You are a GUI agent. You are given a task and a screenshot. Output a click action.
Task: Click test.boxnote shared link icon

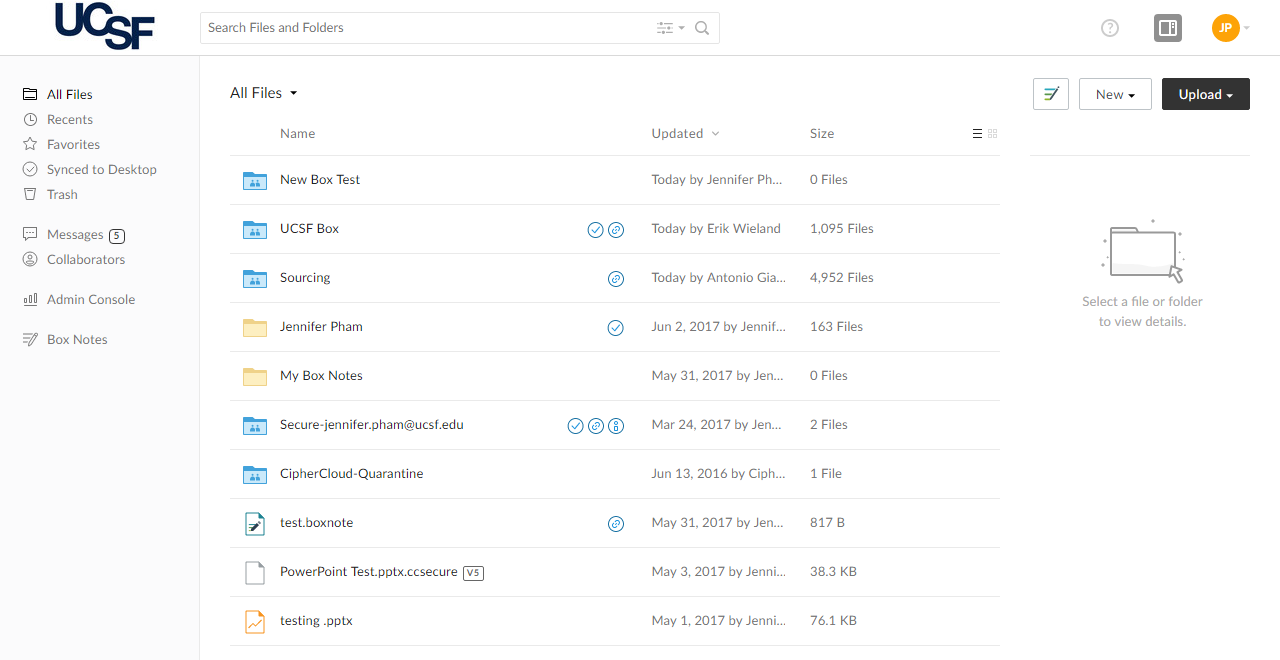(616, 524)
